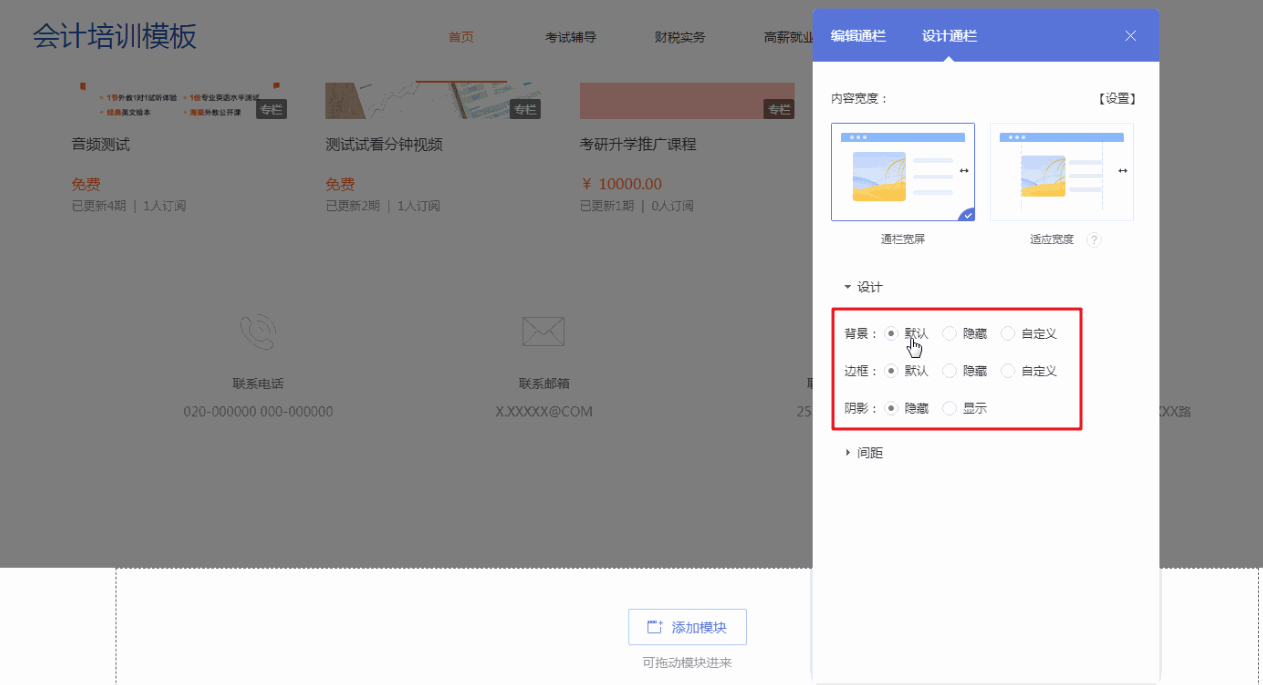
Task: Click the phone icon above 联系电话
Action: tap(258, 330)
